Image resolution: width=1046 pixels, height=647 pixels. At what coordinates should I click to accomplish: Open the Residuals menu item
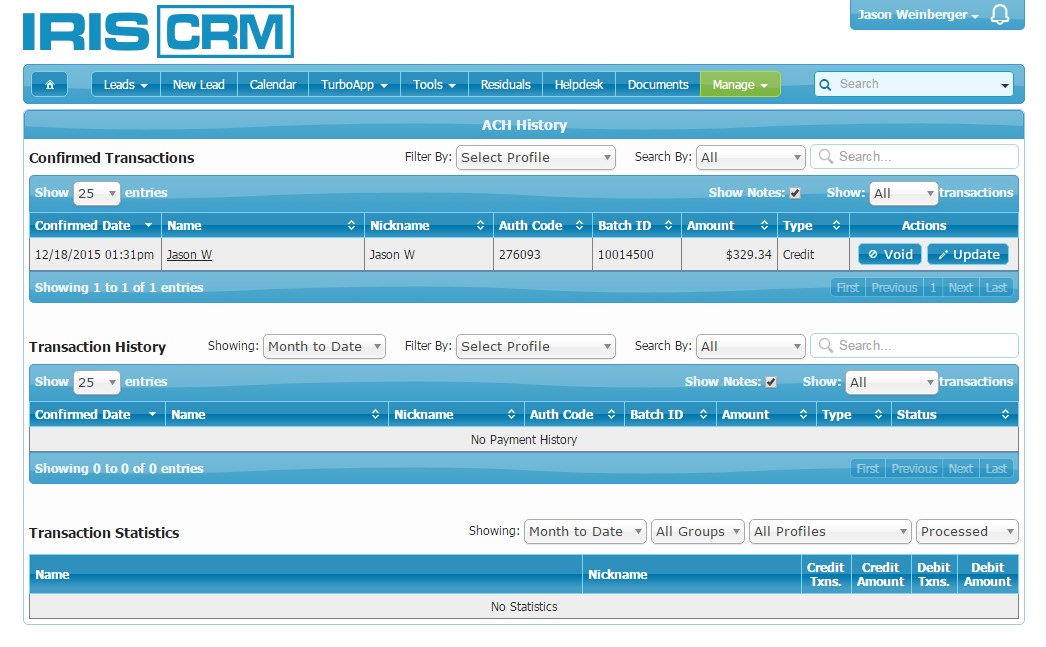point(505,85)
